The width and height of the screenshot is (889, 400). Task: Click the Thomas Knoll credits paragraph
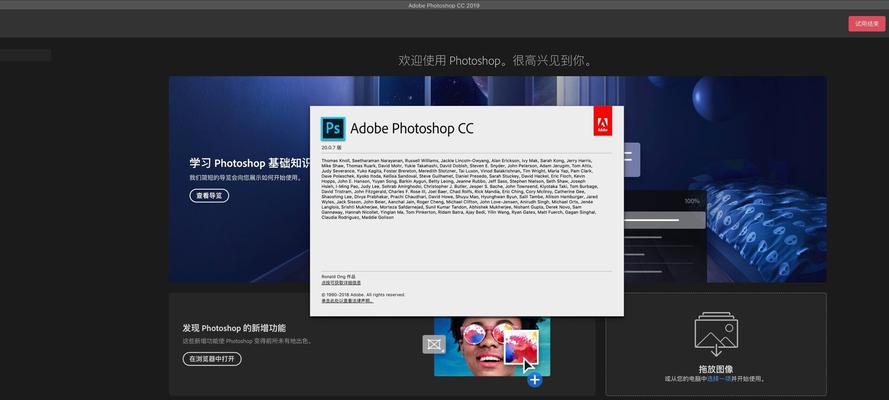459,189
